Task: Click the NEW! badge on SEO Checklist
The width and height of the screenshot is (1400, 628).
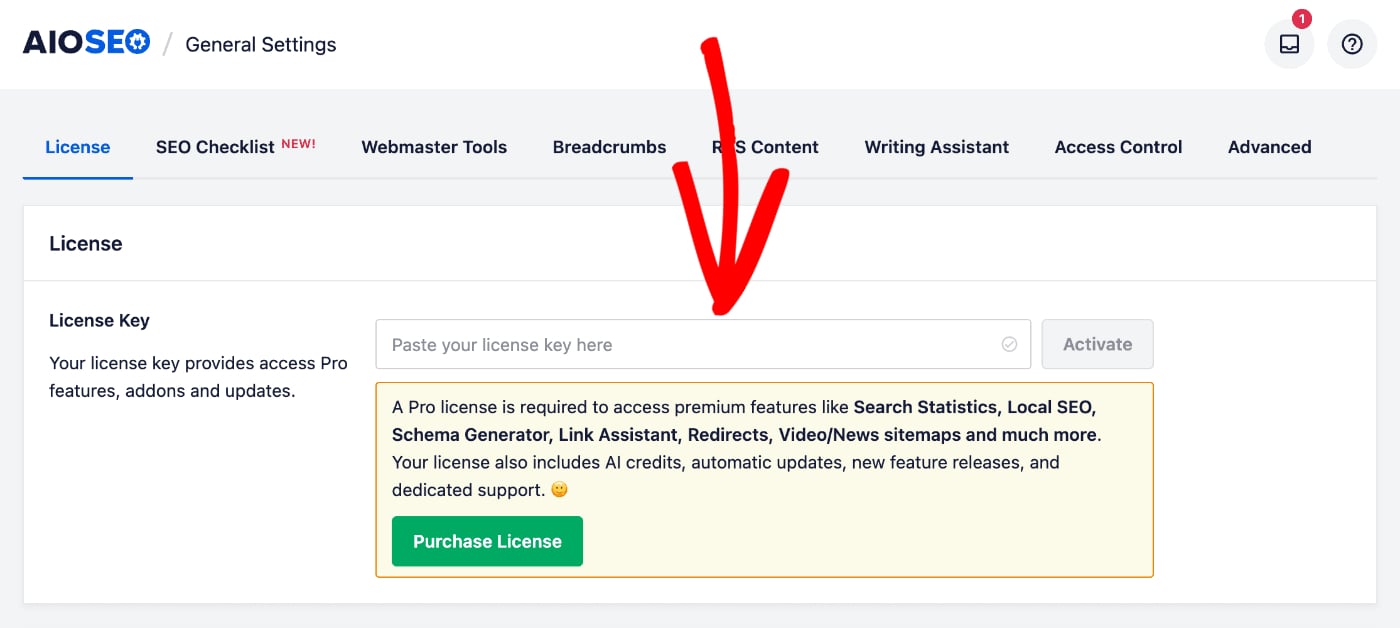Action: coord(299,142)
